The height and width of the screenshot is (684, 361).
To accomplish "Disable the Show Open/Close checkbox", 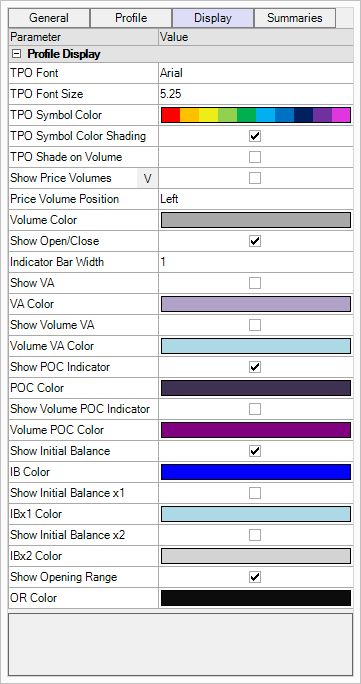I will tap(255, 241).
